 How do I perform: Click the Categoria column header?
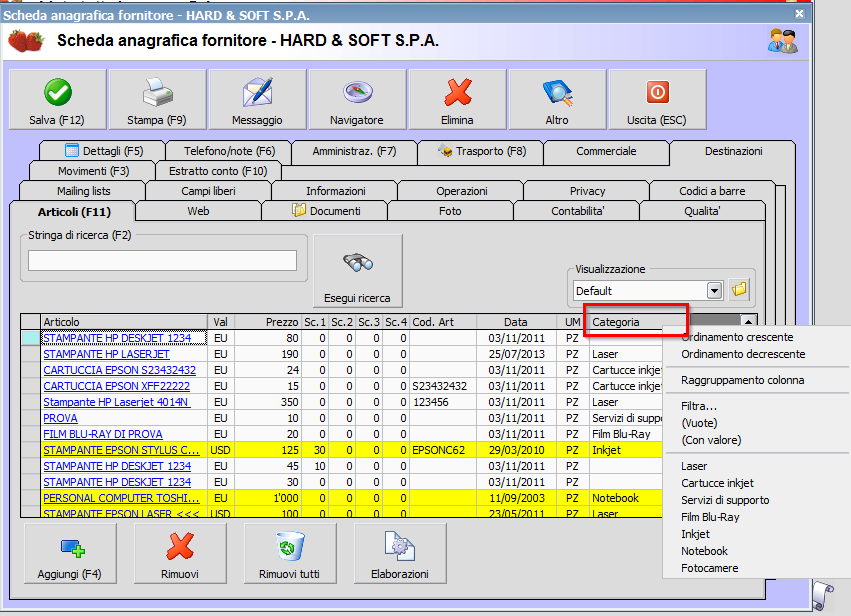click(x=636, y=322)
